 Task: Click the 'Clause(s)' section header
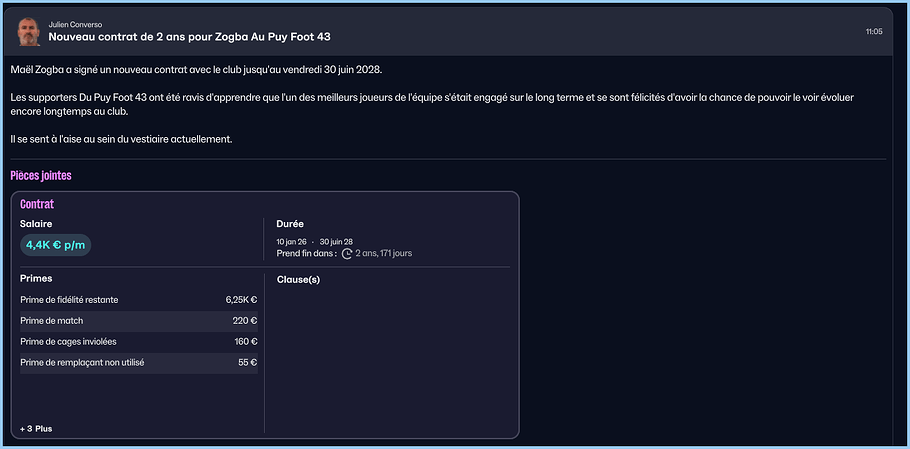pos(298,279)
